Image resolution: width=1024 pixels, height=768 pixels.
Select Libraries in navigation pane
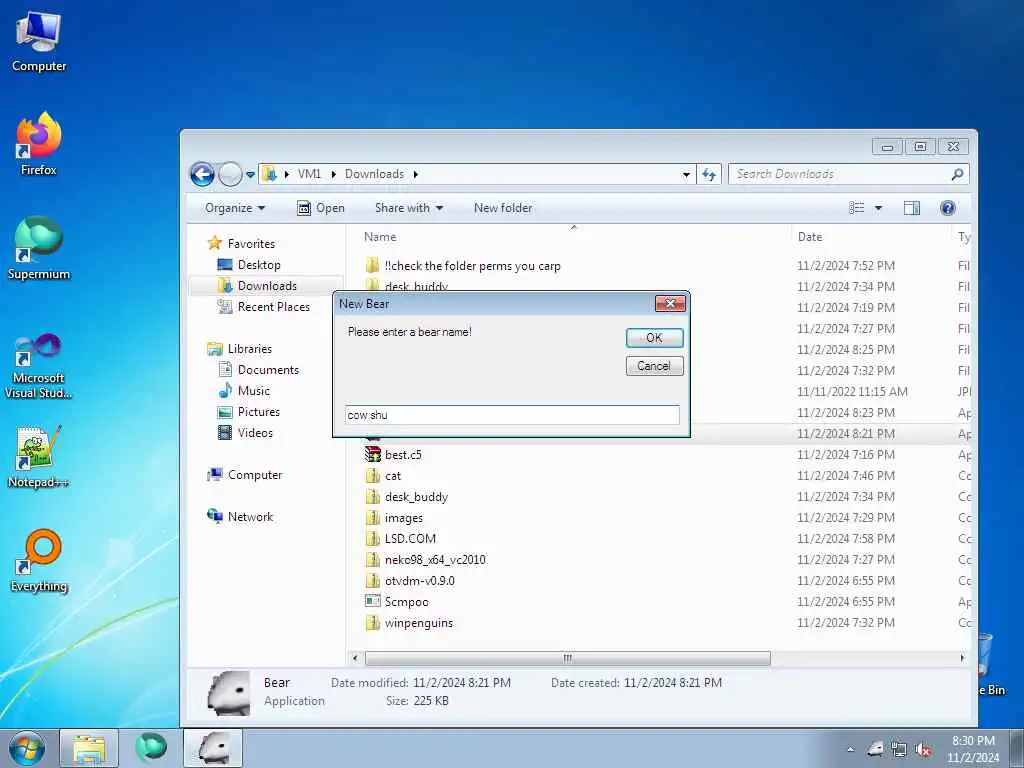[249, 349]
